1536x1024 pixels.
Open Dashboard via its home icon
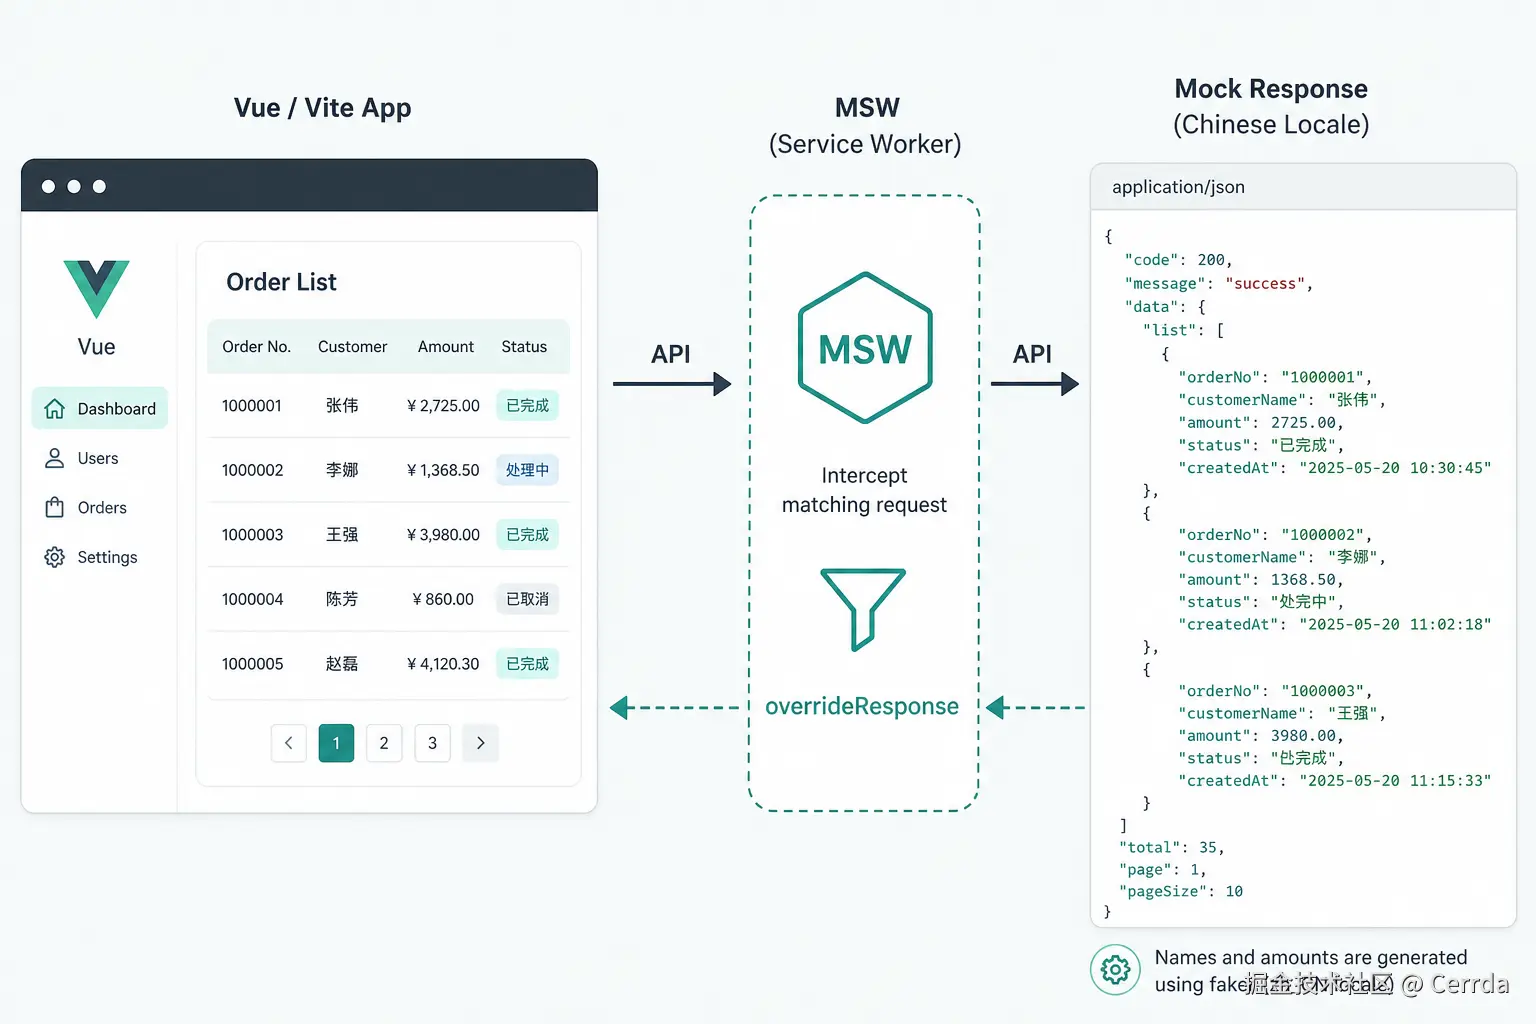coord(55,408)
